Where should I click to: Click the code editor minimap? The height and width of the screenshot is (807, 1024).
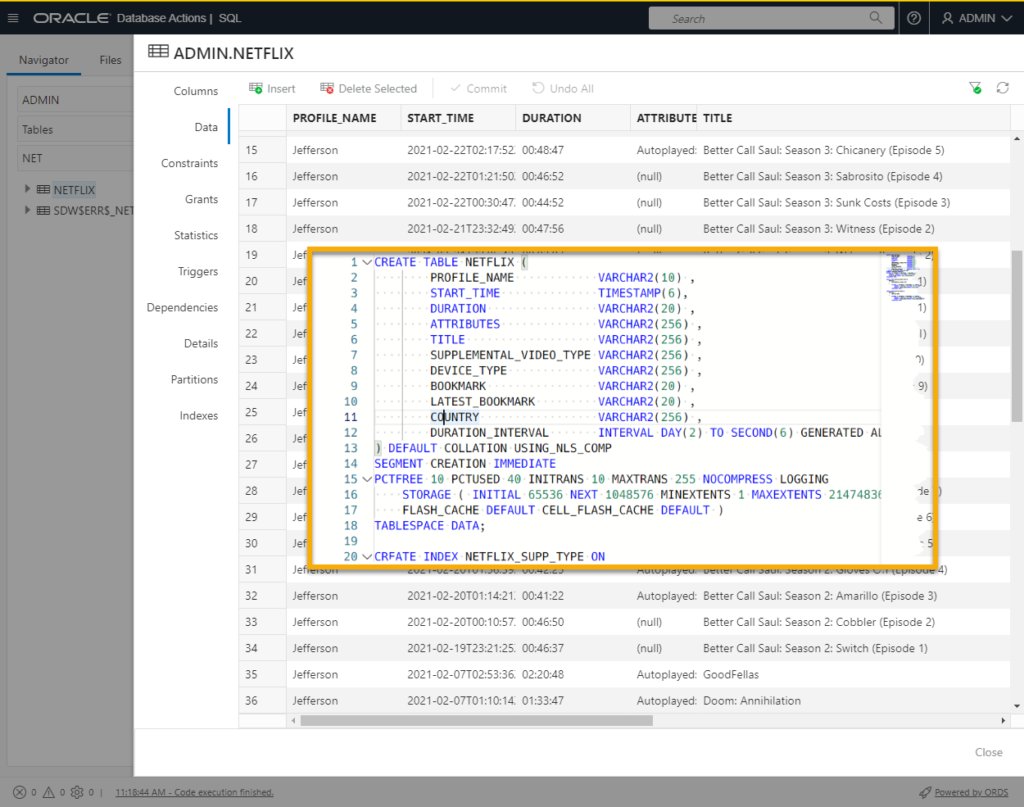point(904,277)
